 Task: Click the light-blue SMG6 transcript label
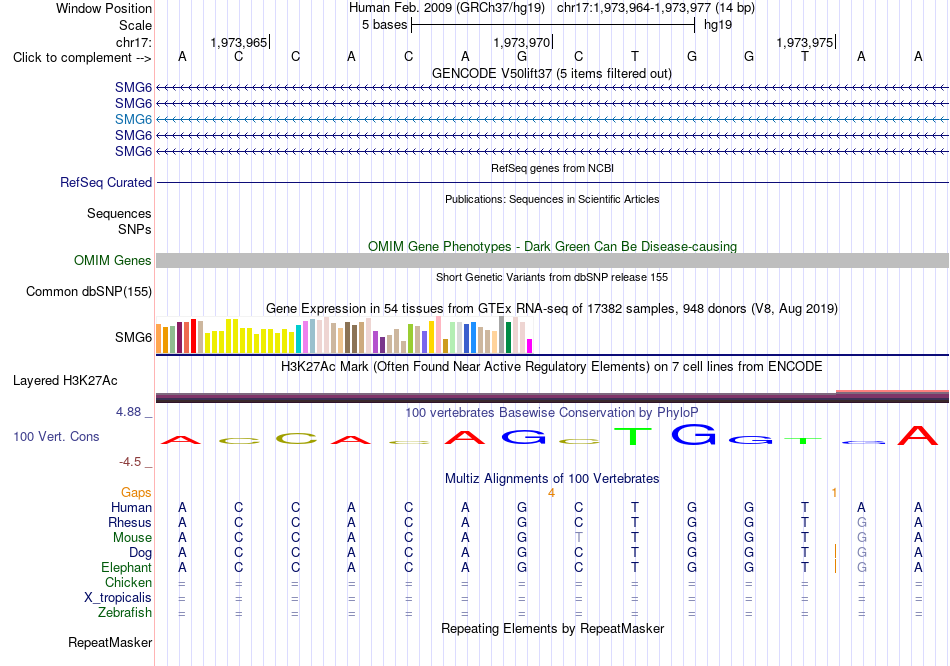point(133,119)
